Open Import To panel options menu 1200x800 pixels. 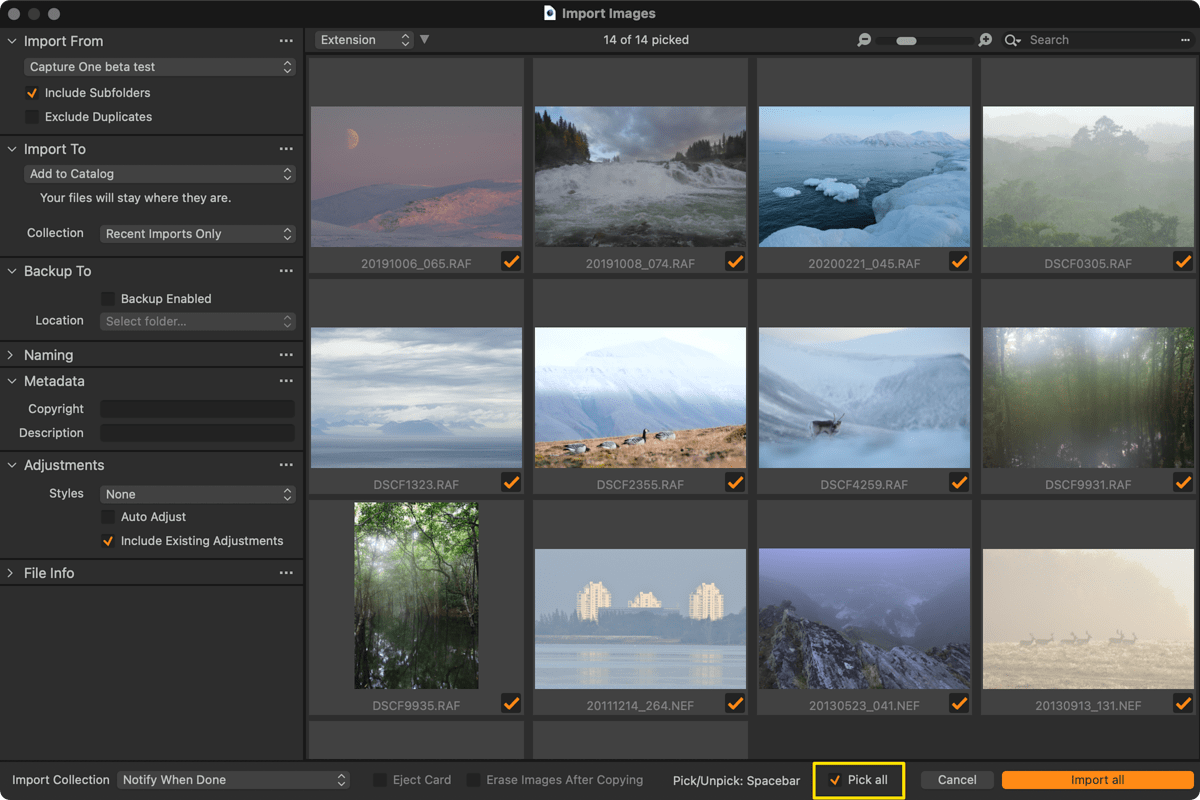286,149
